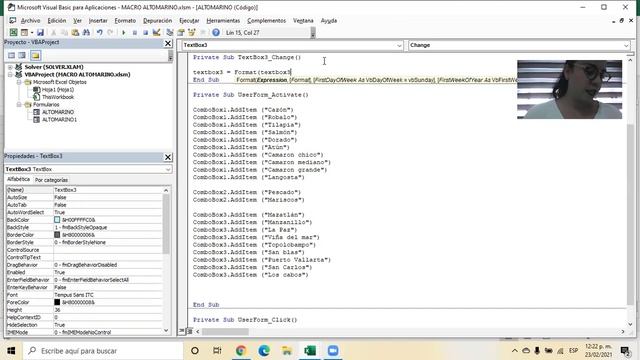Screen dimensions: 640x360
Task: Close the Propiedades - TextBox3 panel
Action: 168,157
